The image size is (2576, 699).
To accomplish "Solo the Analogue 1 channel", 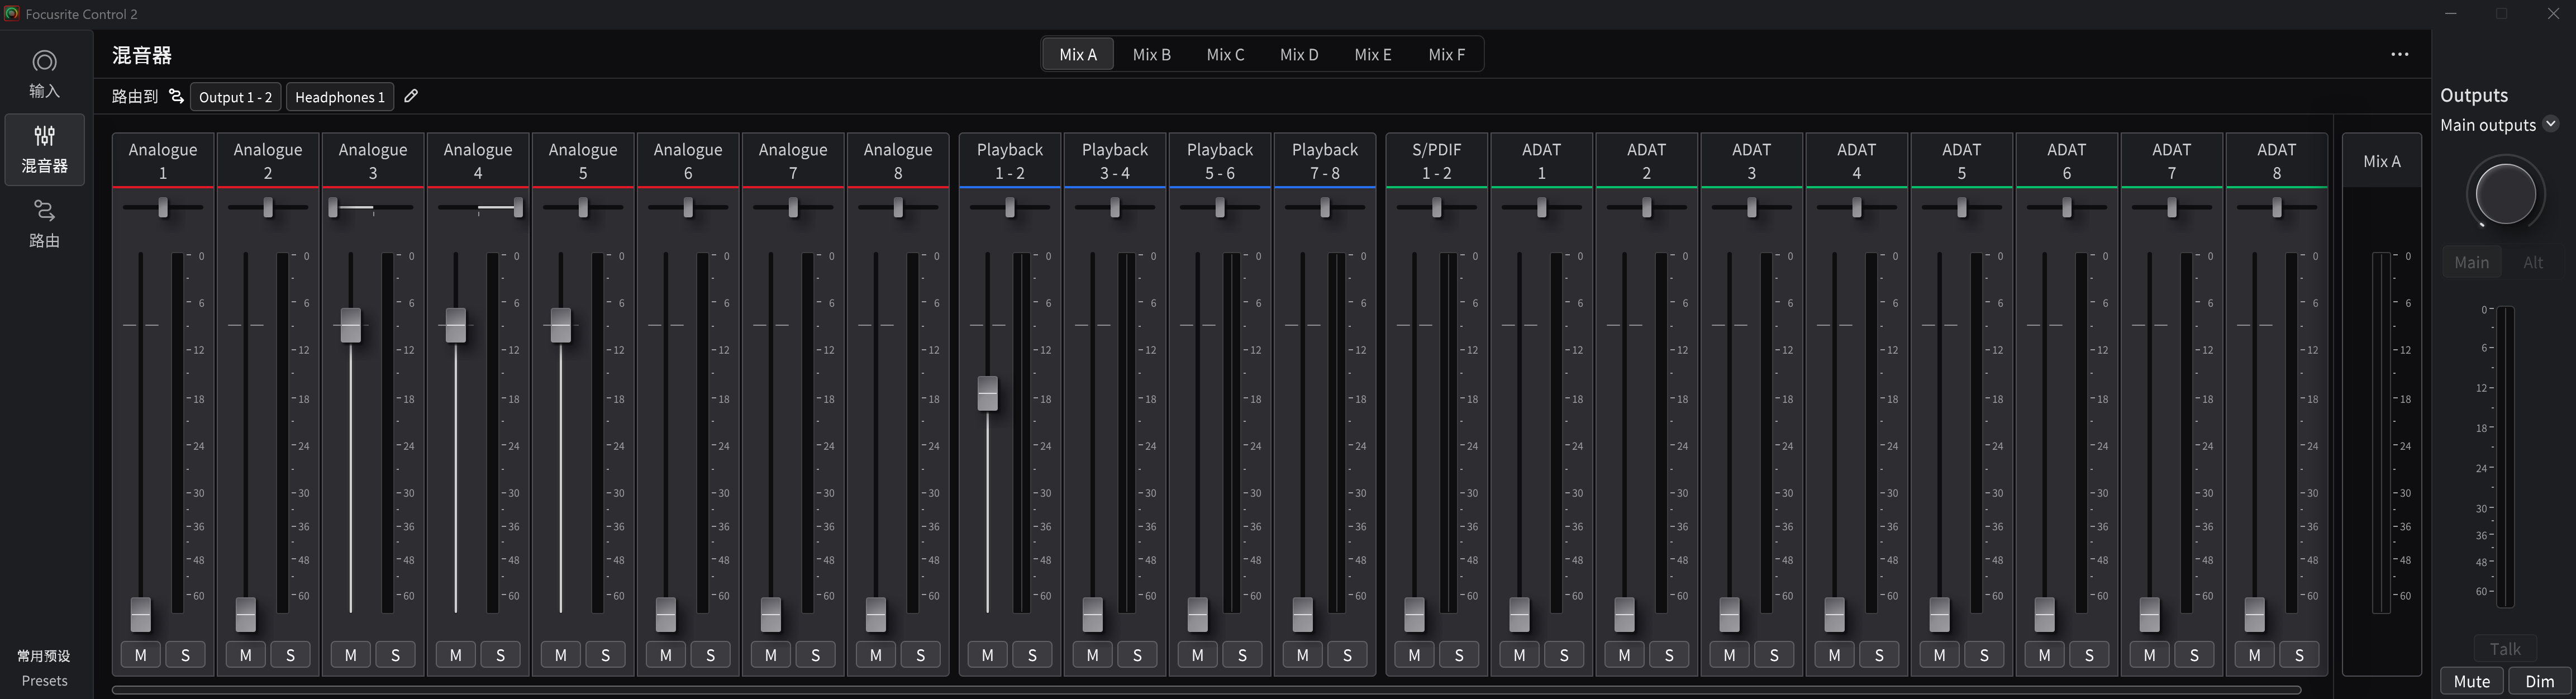I will (185, 655).
